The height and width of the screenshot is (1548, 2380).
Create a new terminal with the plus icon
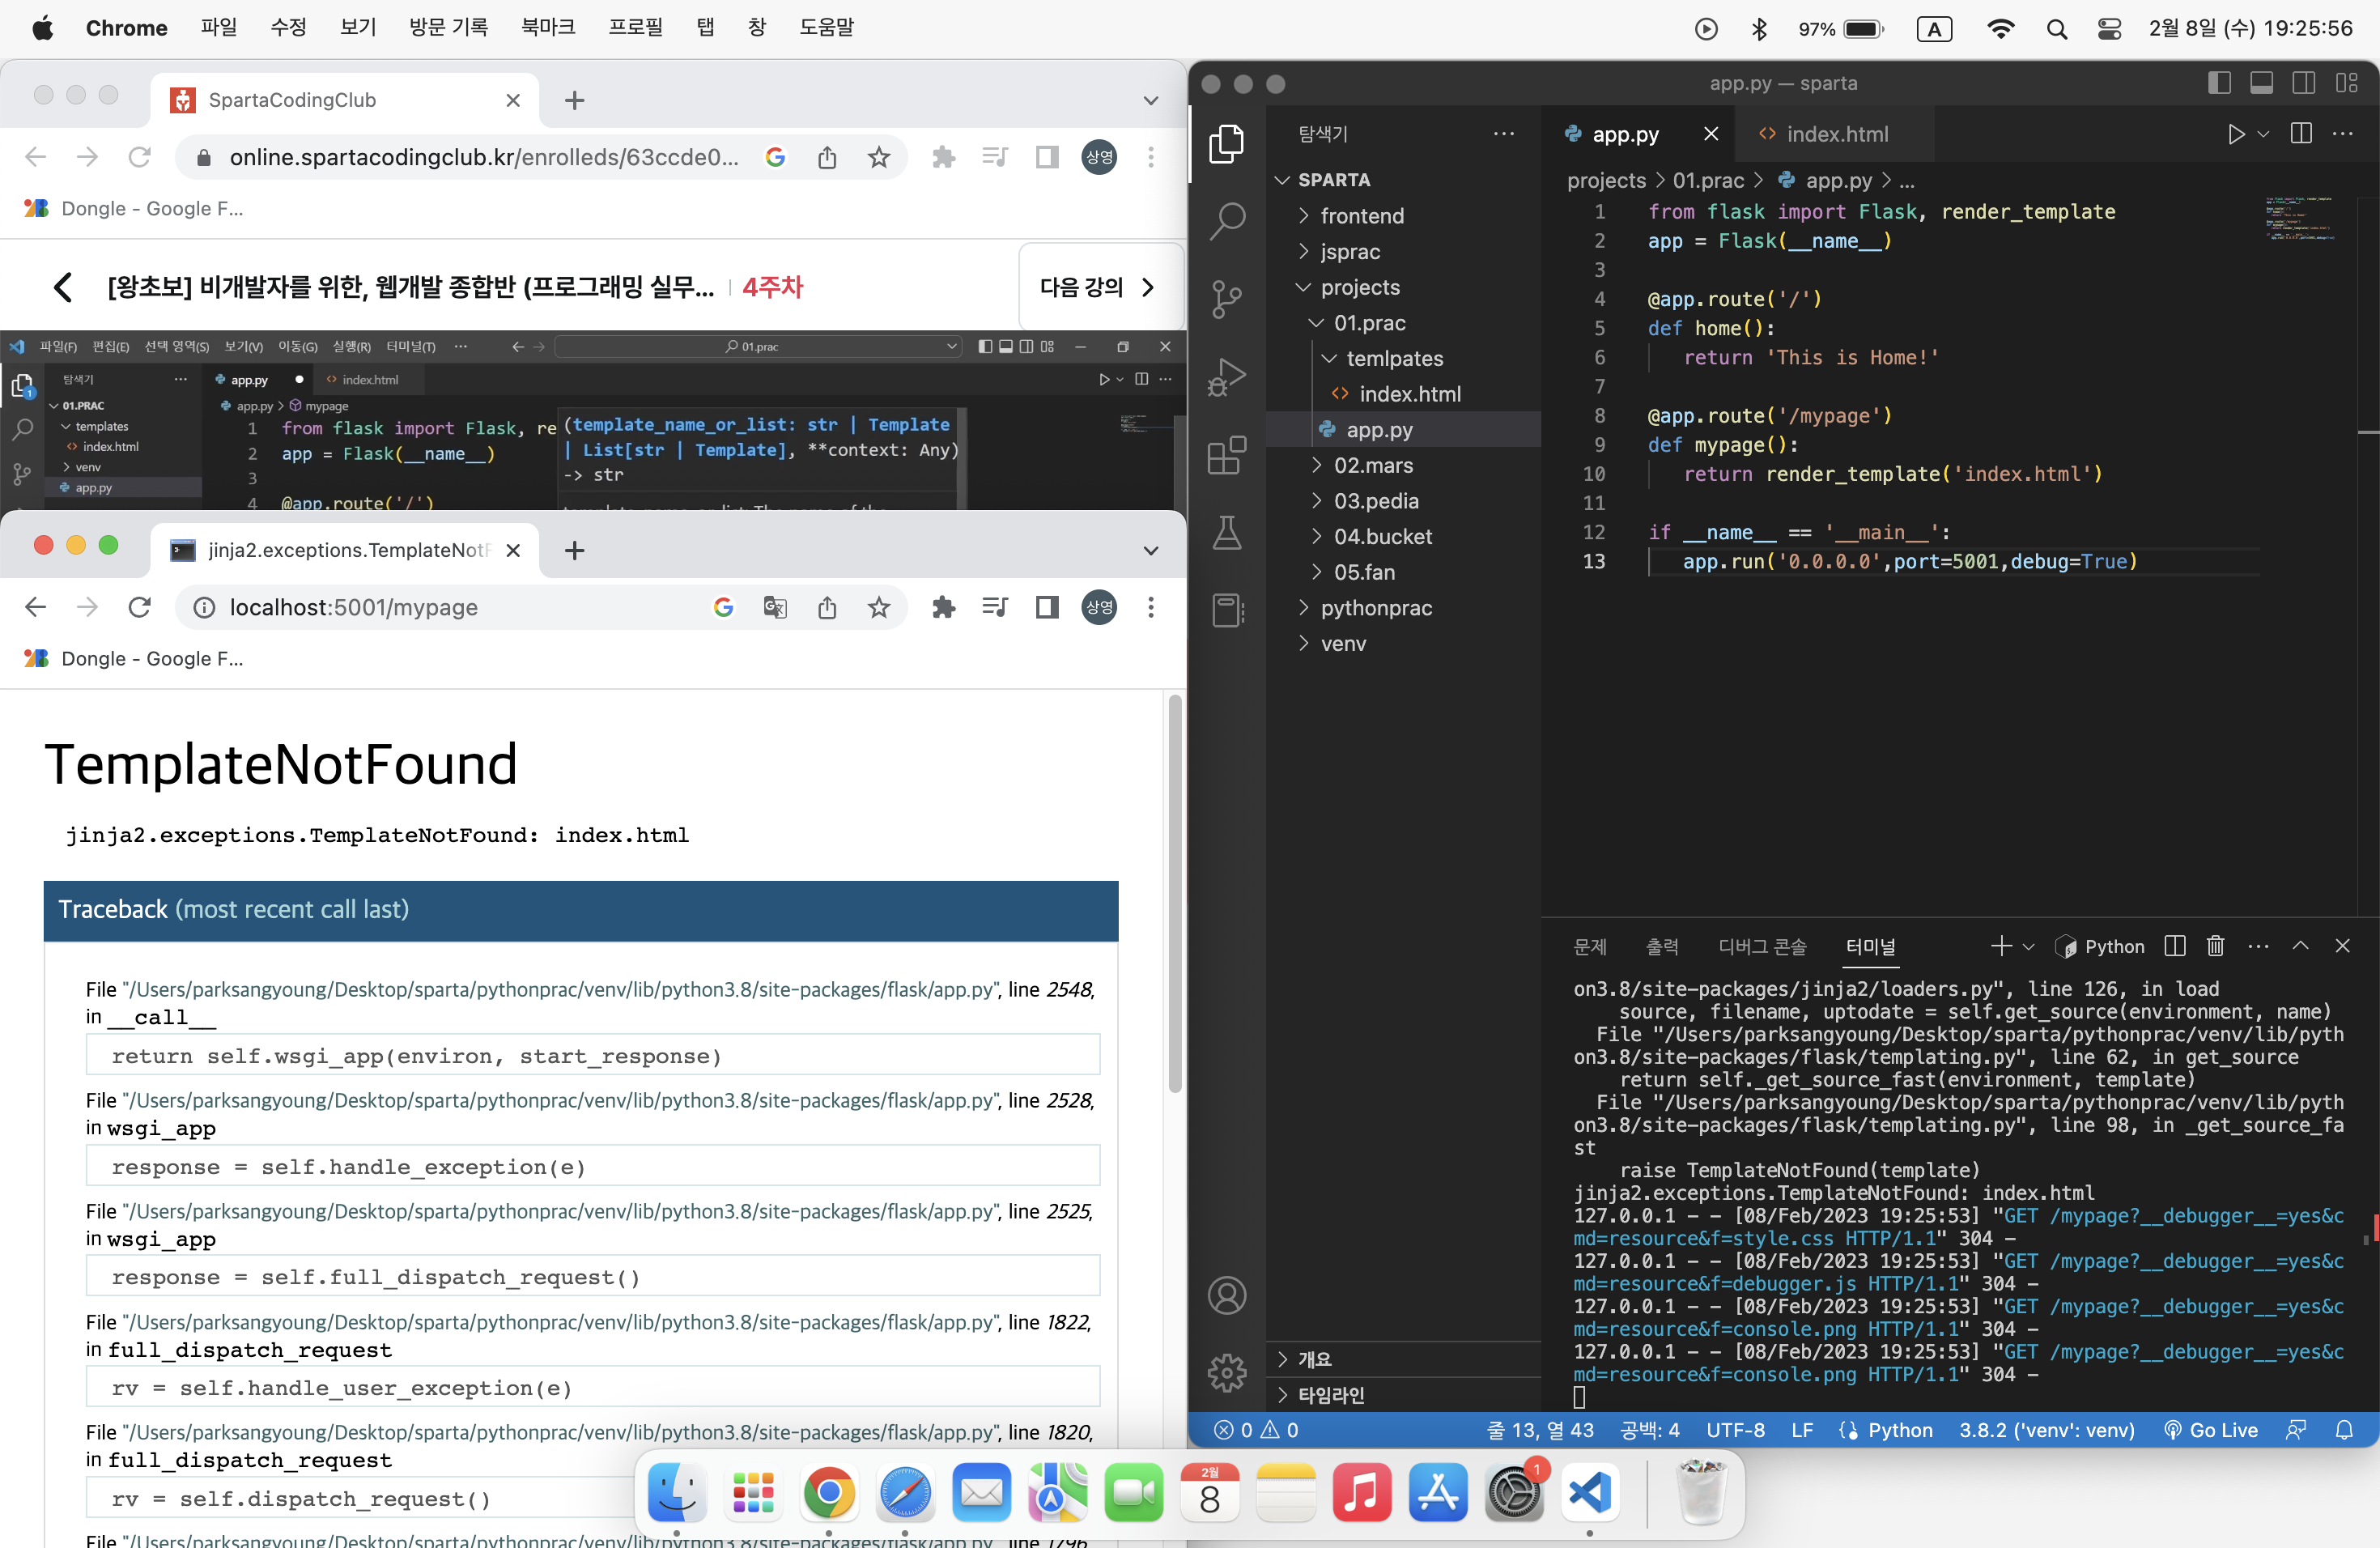point(2000,946)
